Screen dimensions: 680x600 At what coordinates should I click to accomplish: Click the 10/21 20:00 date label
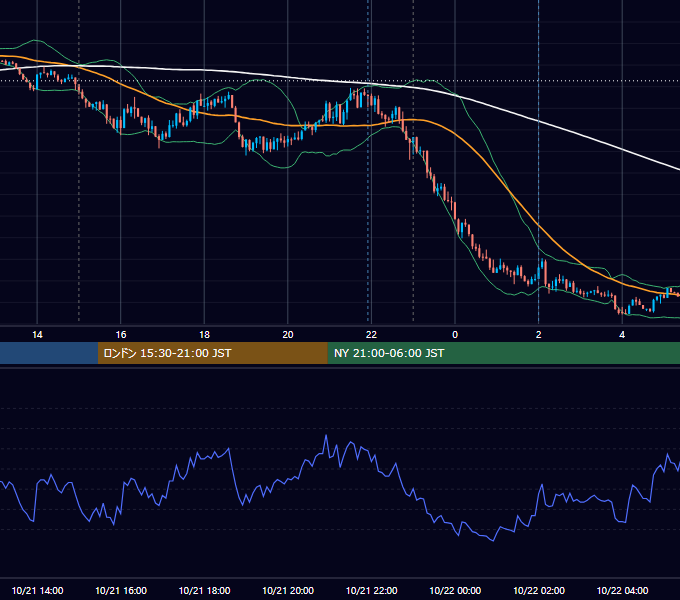288,590
